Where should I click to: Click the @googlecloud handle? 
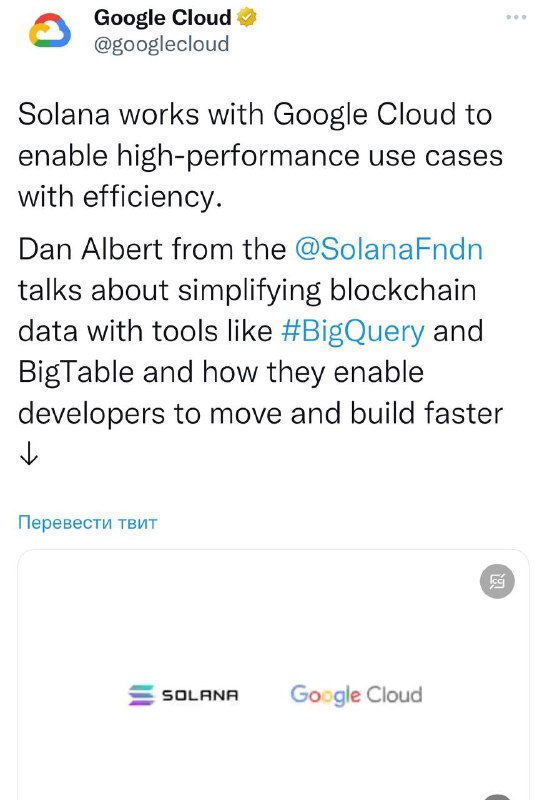[x=161, y=44]
